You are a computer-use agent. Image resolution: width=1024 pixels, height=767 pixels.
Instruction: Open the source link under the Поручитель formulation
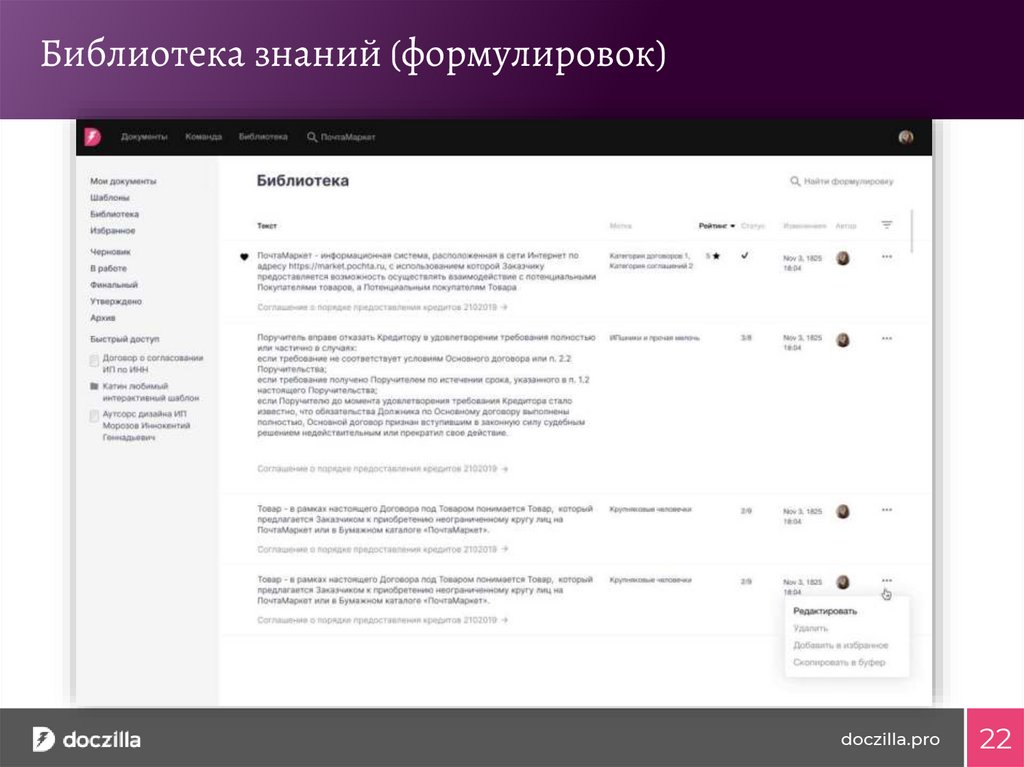coord(382,468)
